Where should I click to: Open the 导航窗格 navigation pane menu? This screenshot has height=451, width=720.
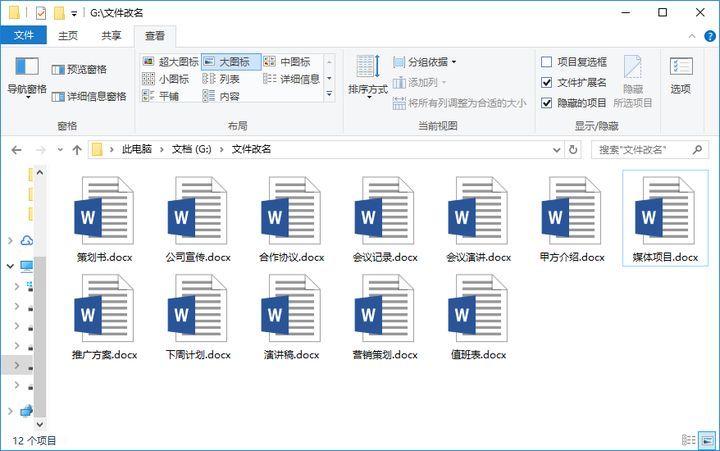27,76
